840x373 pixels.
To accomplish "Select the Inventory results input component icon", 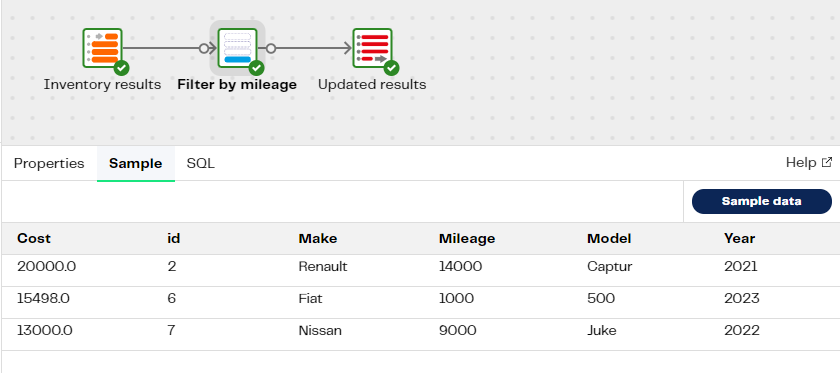I will (x=102, y=48).
